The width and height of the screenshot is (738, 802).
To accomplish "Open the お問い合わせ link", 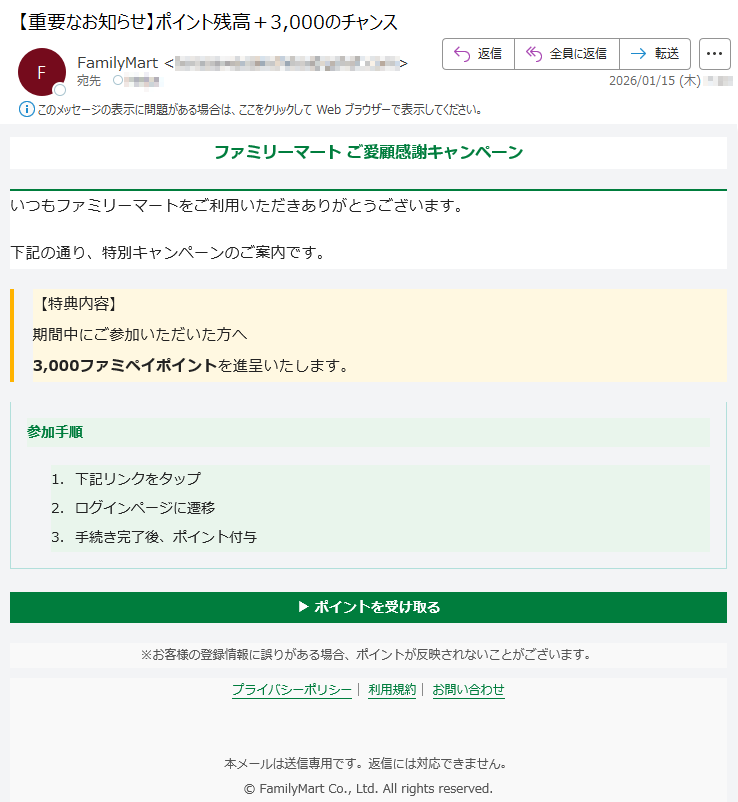I will click(x=468, y=690).
